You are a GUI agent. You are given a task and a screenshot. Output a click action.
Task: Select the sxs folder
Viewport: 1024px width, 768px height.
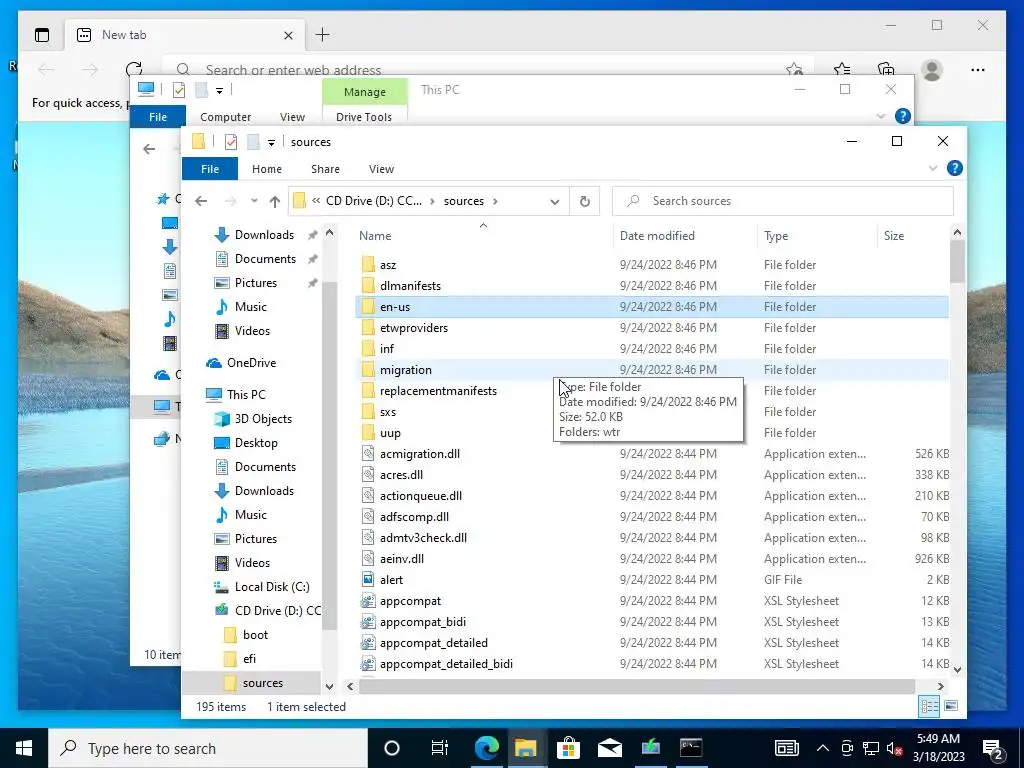pos(388,411)
